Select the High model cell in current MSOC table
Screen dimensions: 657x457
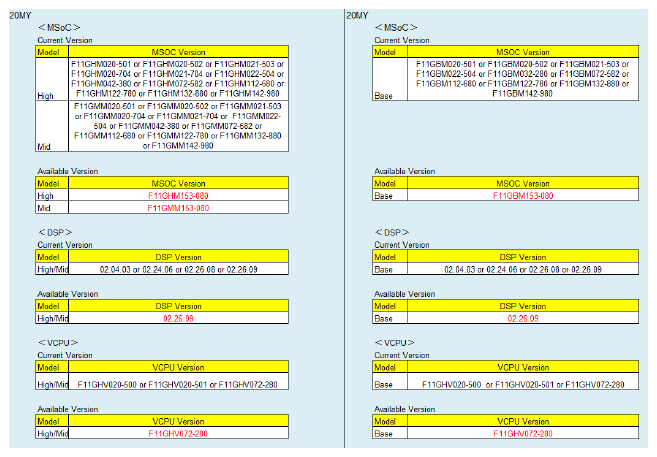47,97
